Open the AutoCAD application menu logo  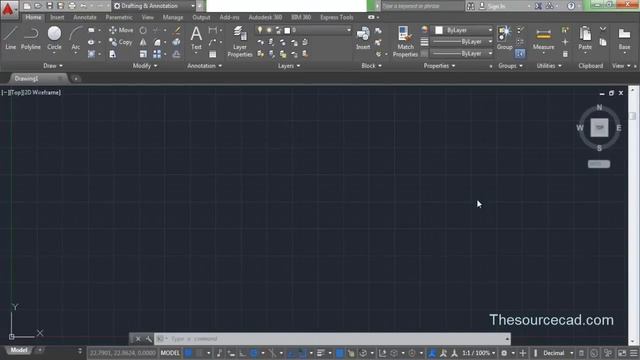point(8,9)
